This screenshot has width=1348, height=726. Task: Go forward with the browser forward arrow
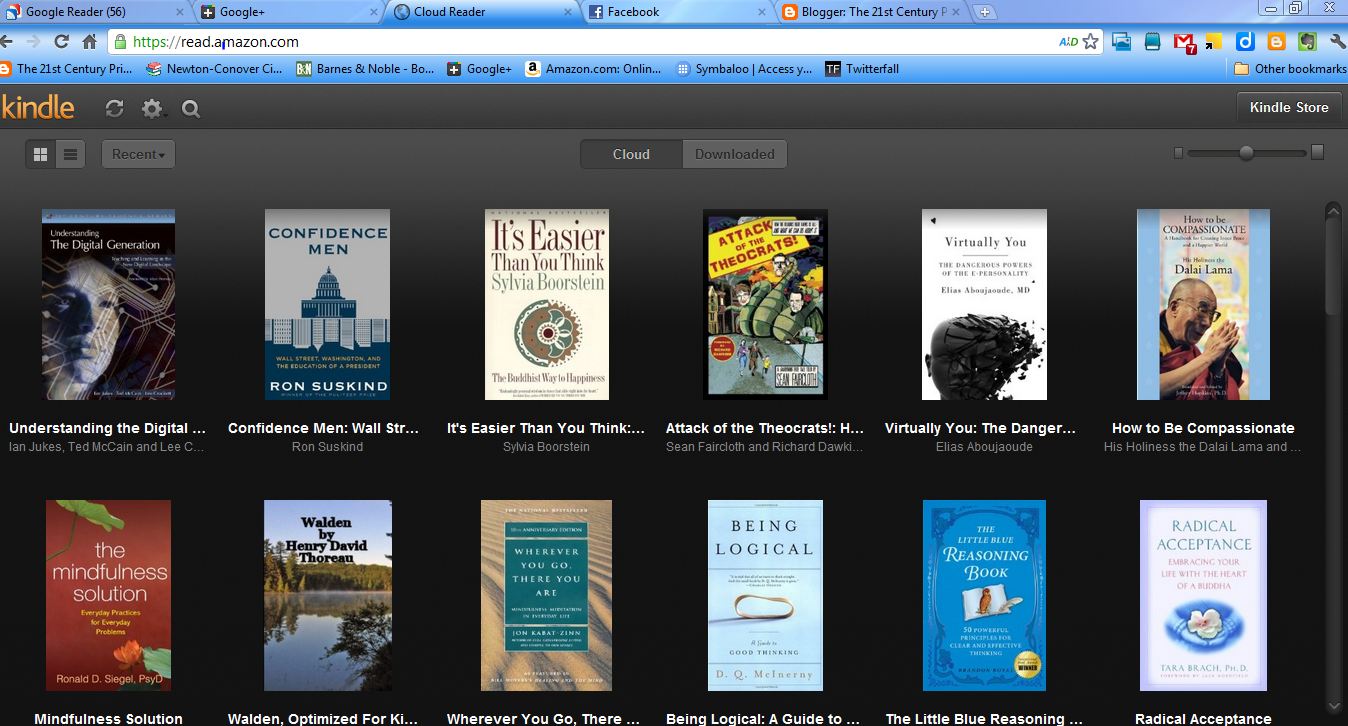[x=34, y=42]
